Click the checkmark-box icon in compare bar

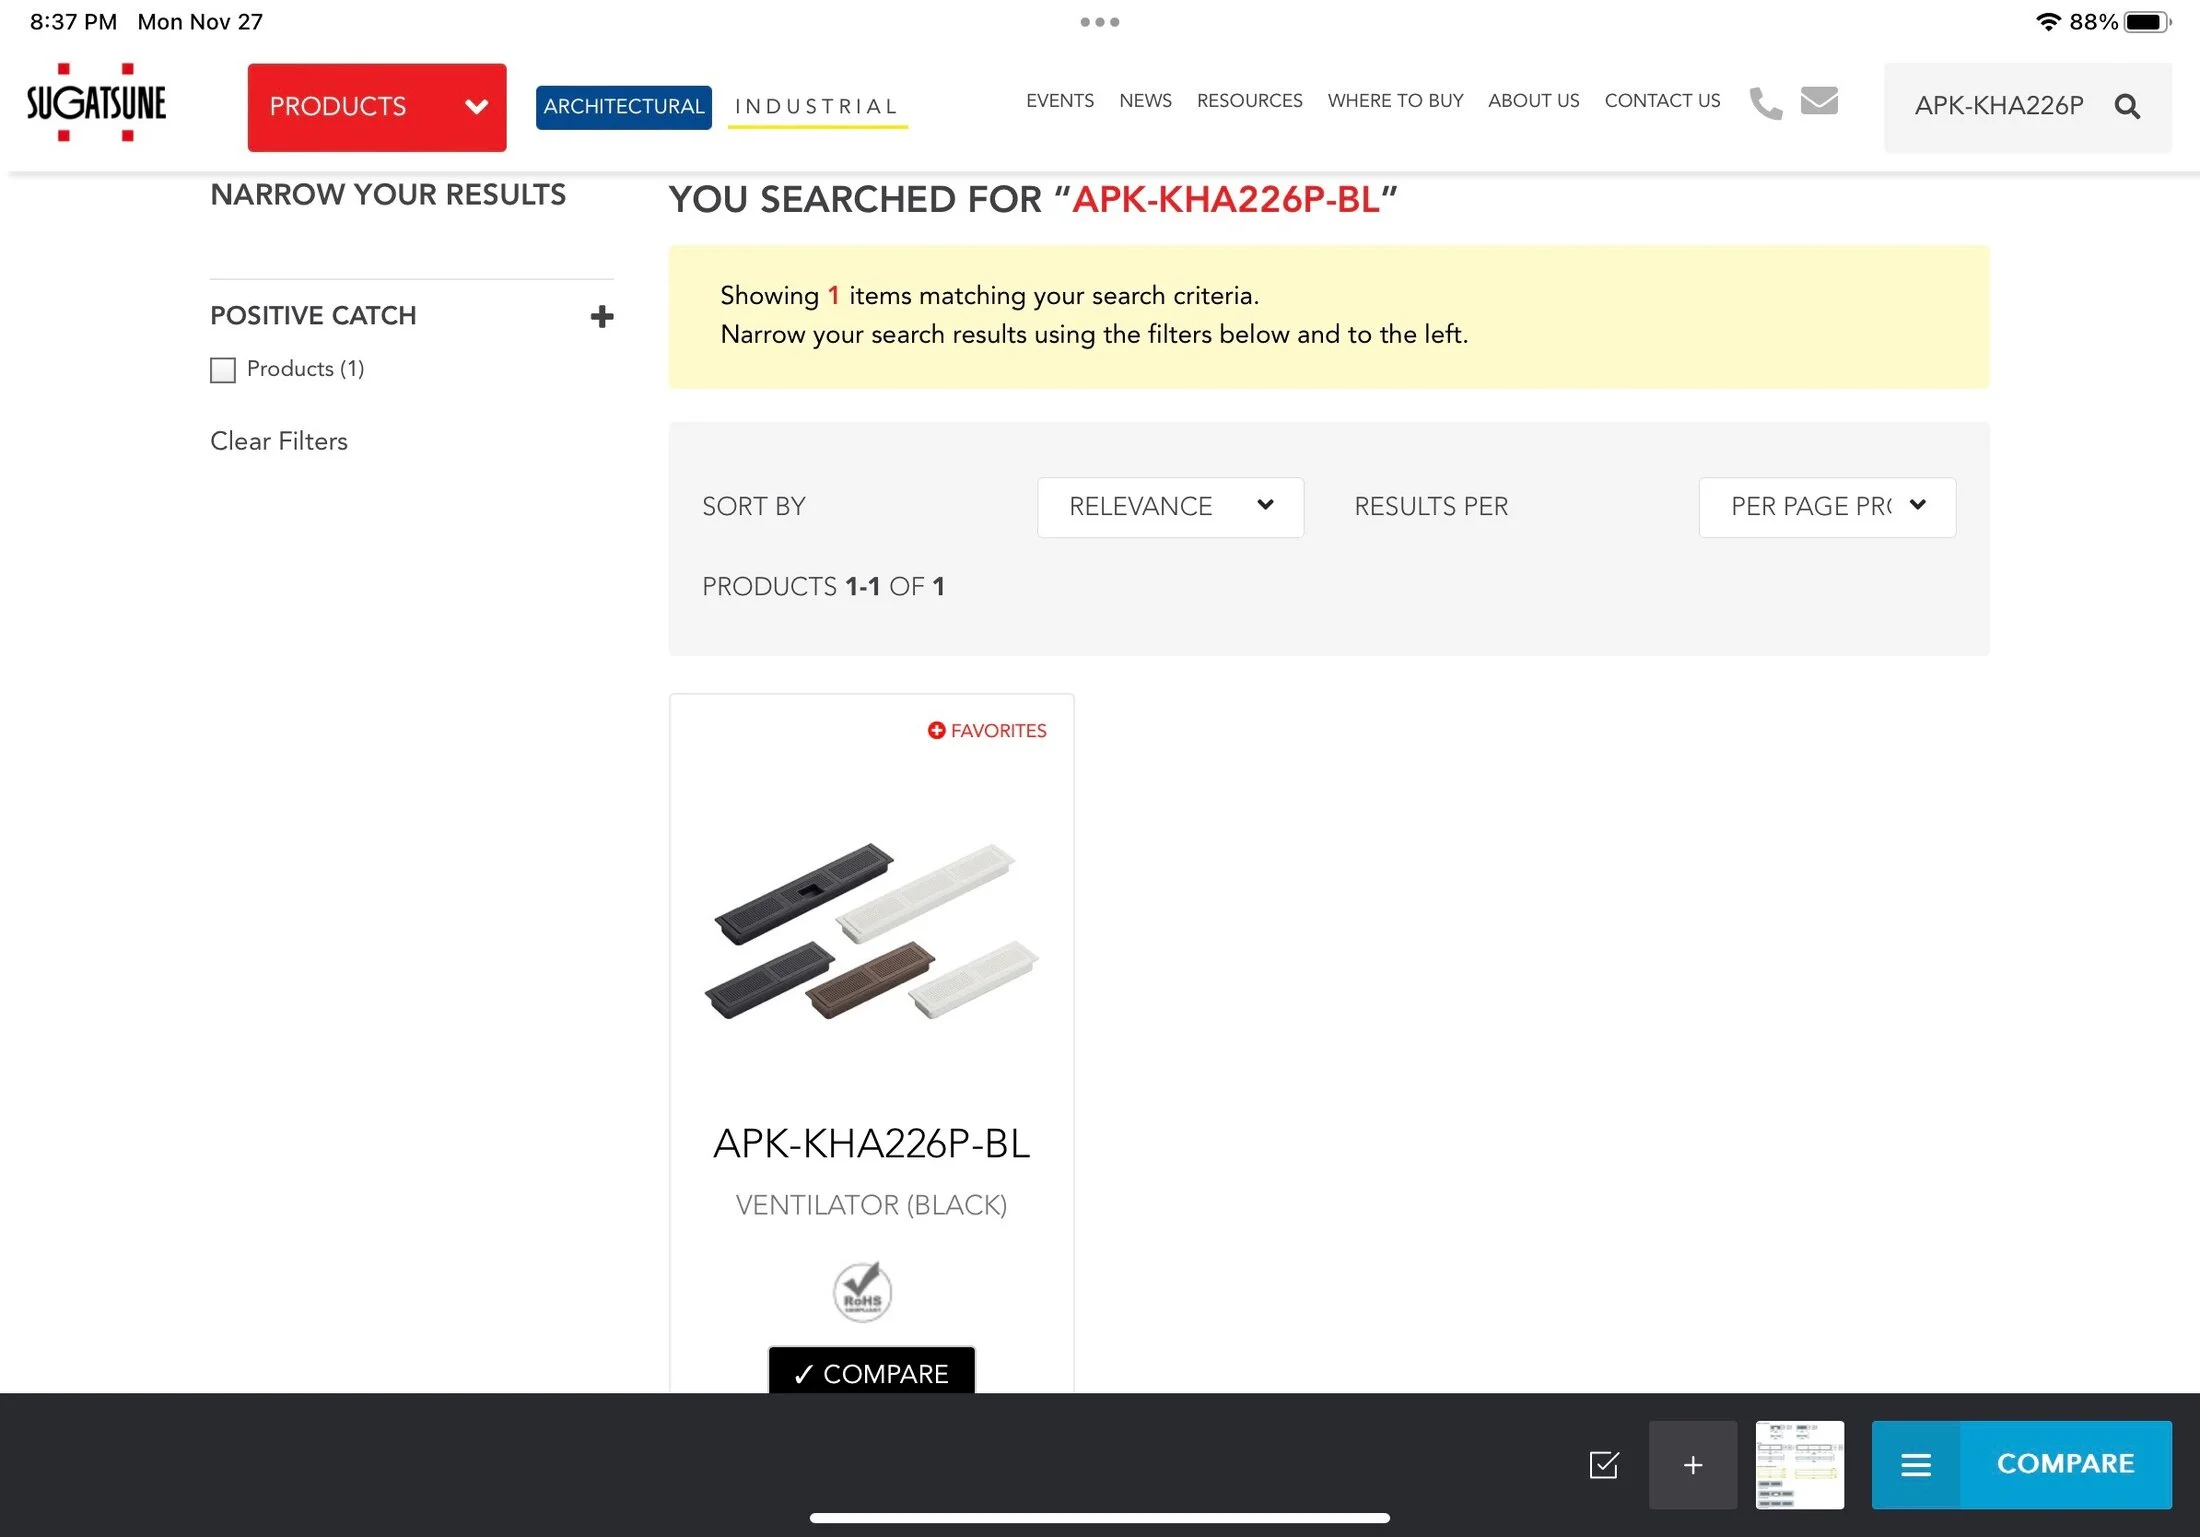(1604, 1465)
